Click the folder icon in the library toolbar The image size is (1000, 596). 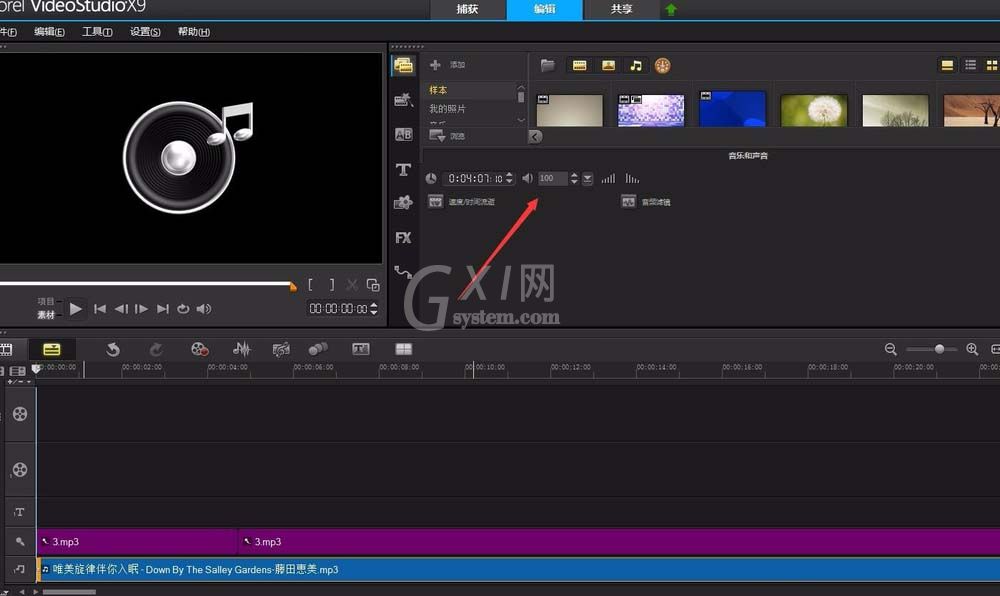click(547, 65)
